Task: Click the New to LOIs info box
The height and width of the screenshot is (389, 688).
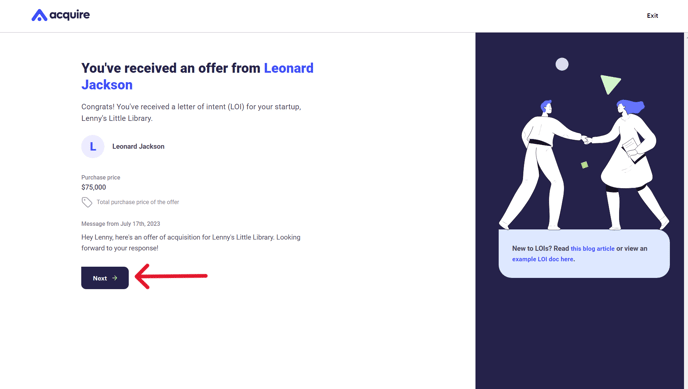Action: (x=584, y=253)
